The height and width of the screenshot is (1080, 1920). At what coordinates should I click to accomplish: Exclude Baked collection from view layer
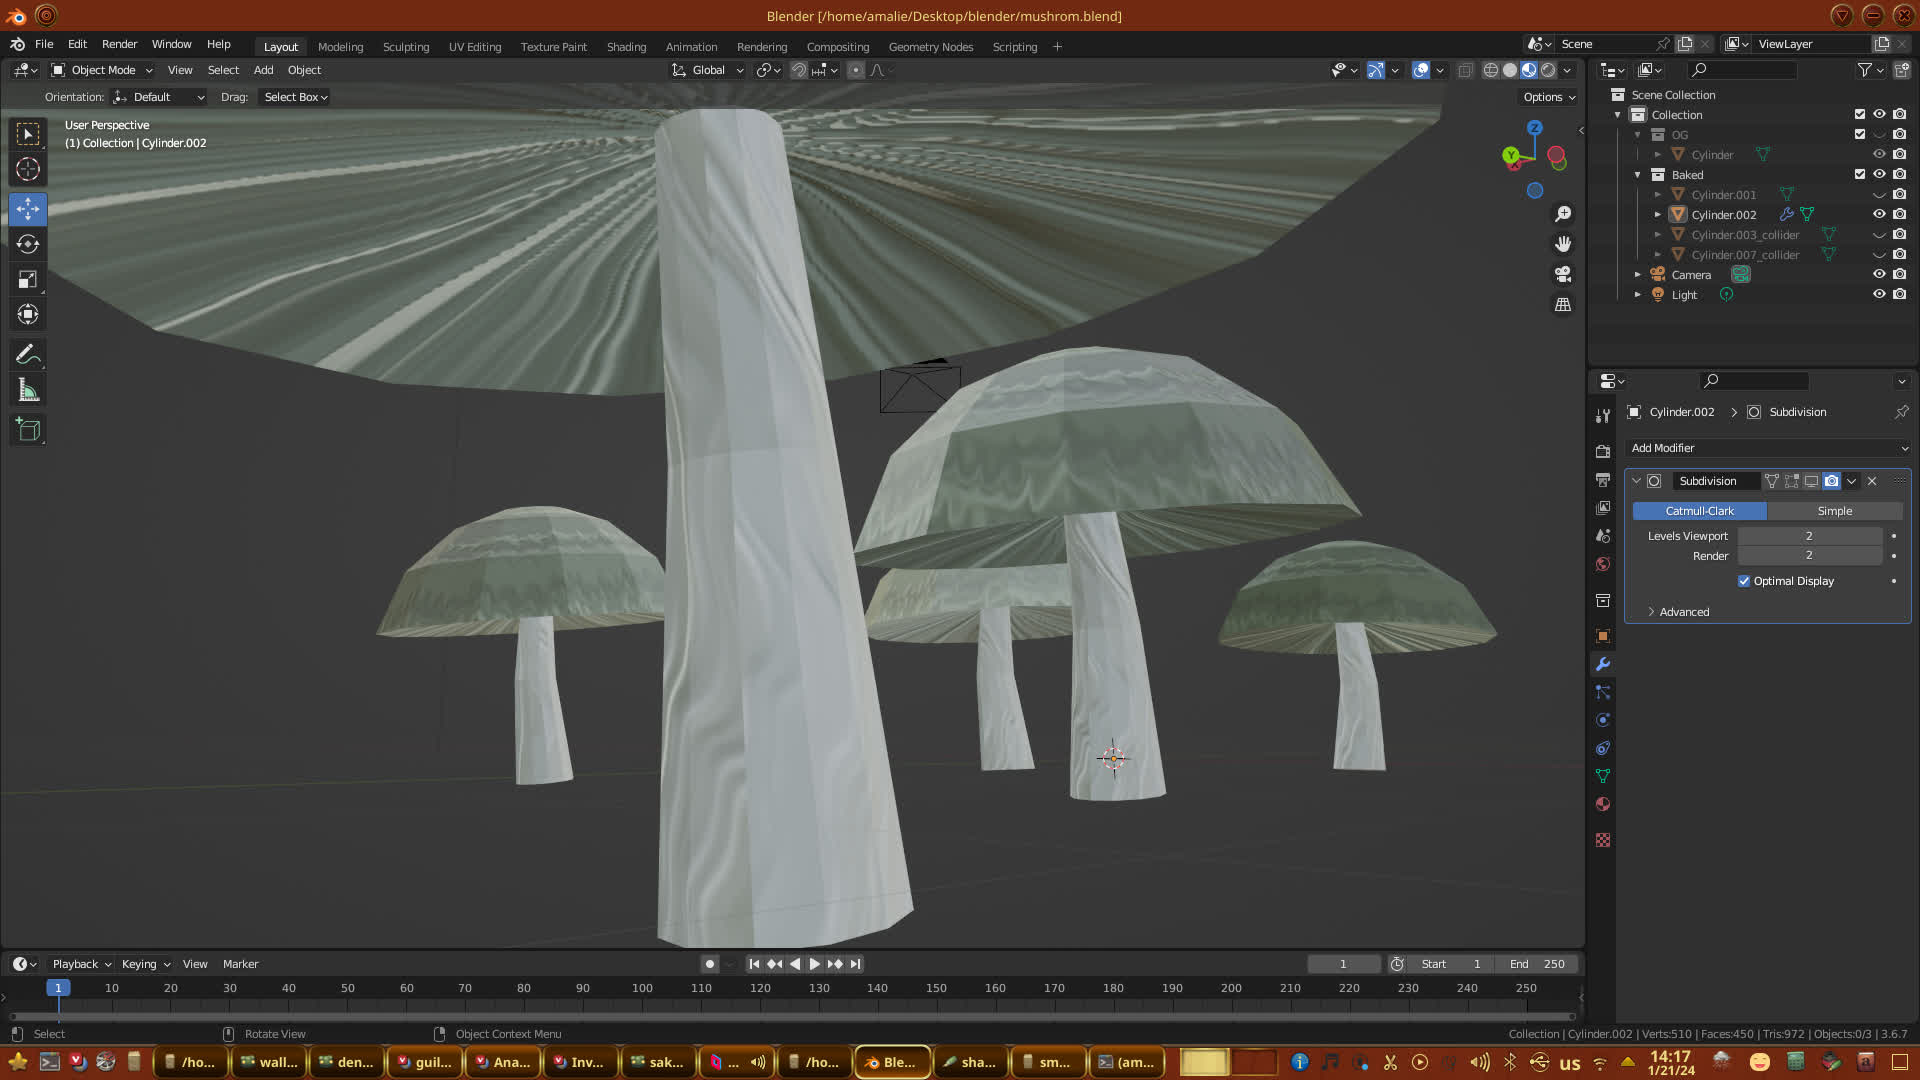1860,174
